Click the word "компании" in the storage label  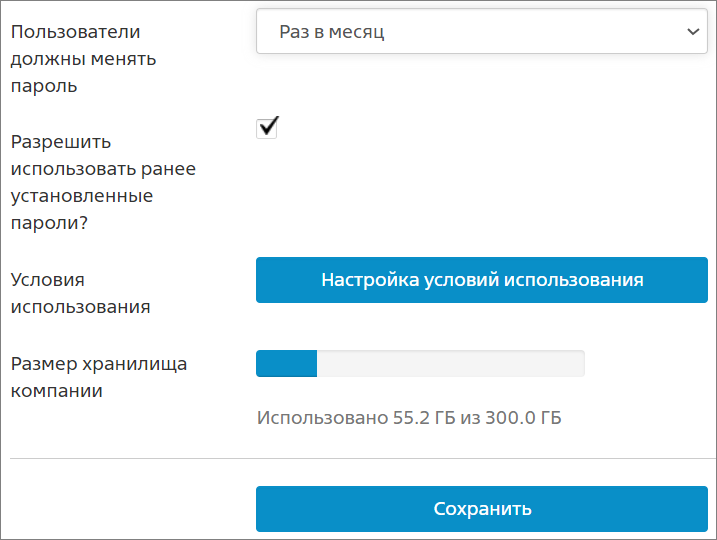point(56,391)
